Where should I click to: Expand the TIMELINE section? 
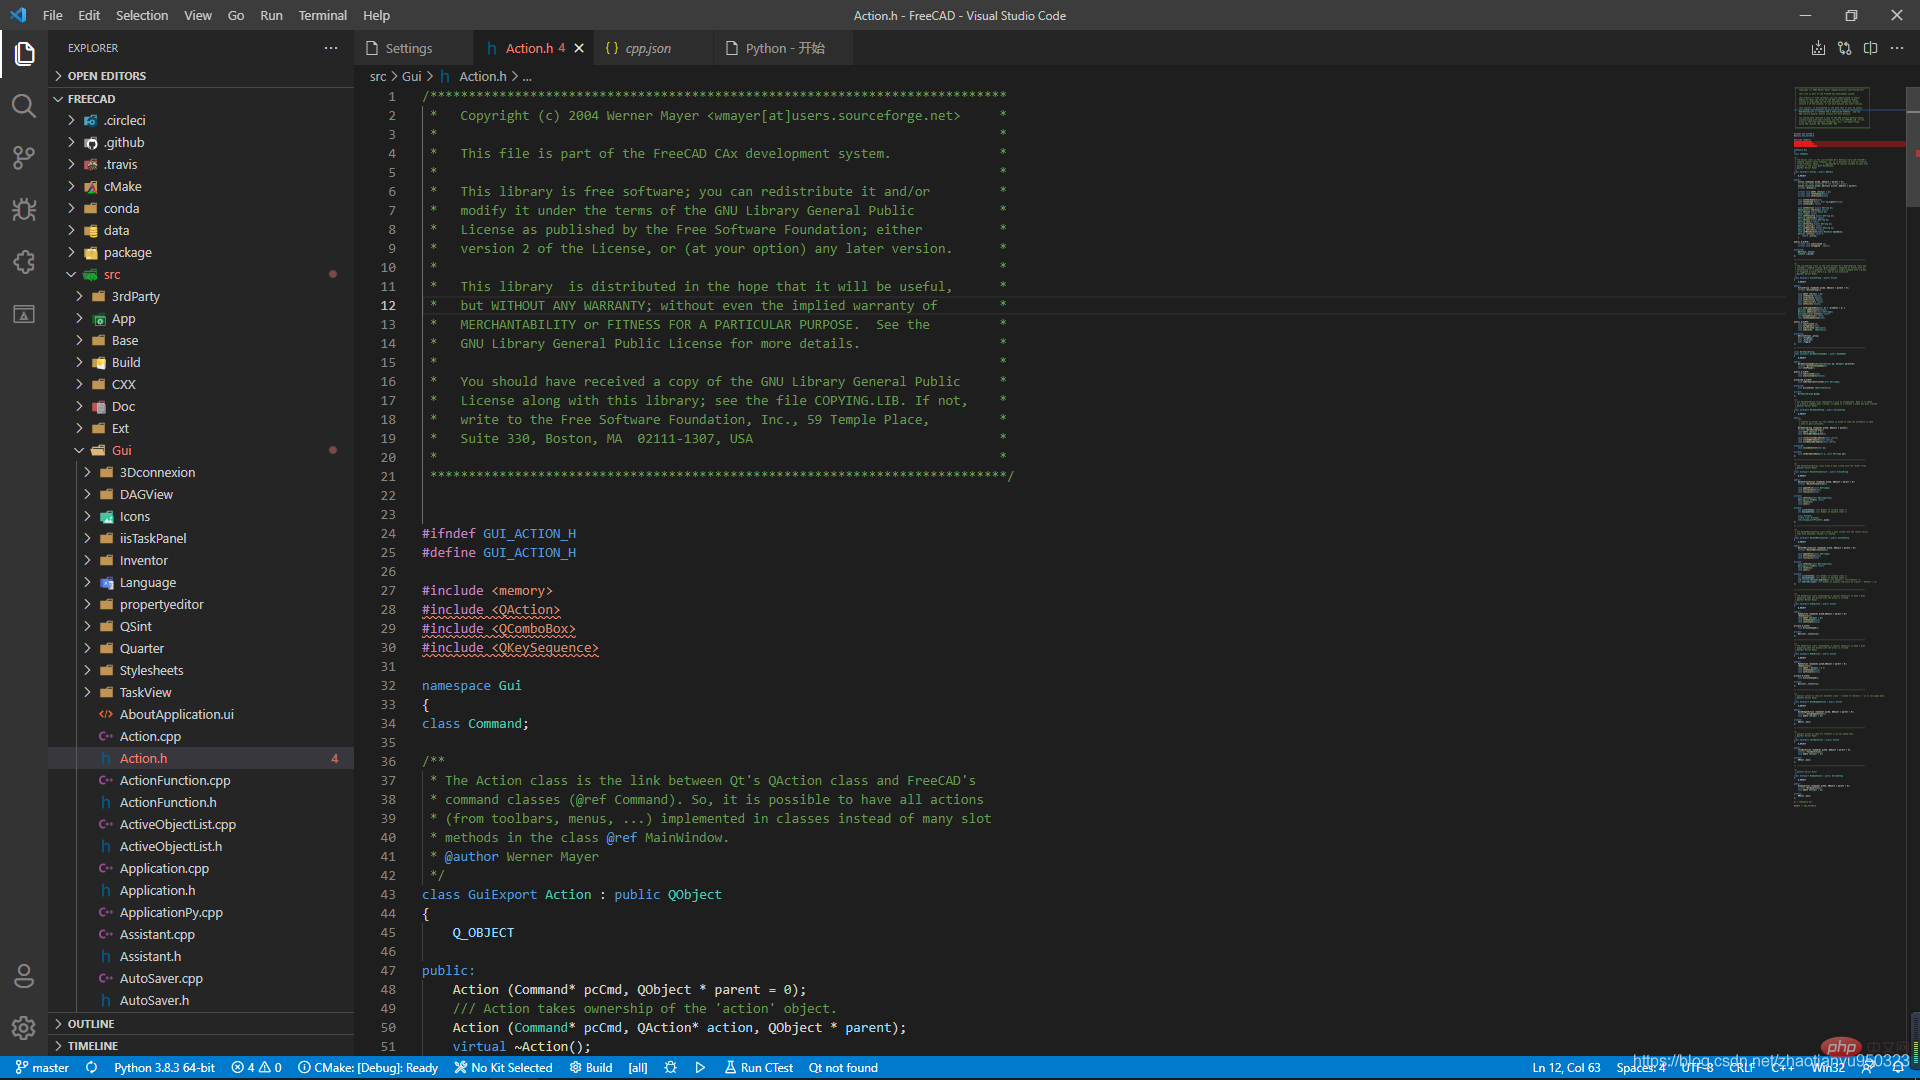click(92, 1045)
